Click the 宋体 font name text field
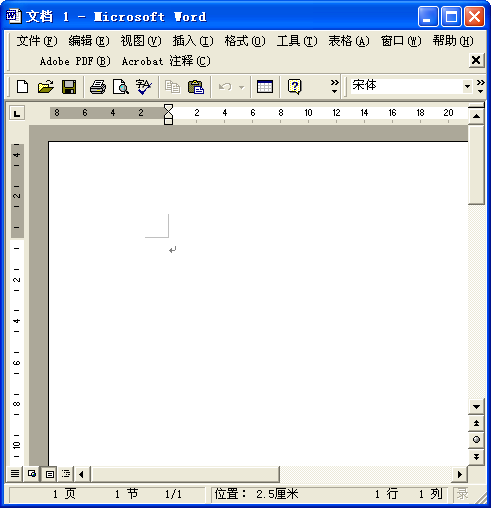Screen dimensions: 491x508 (406, 86)
